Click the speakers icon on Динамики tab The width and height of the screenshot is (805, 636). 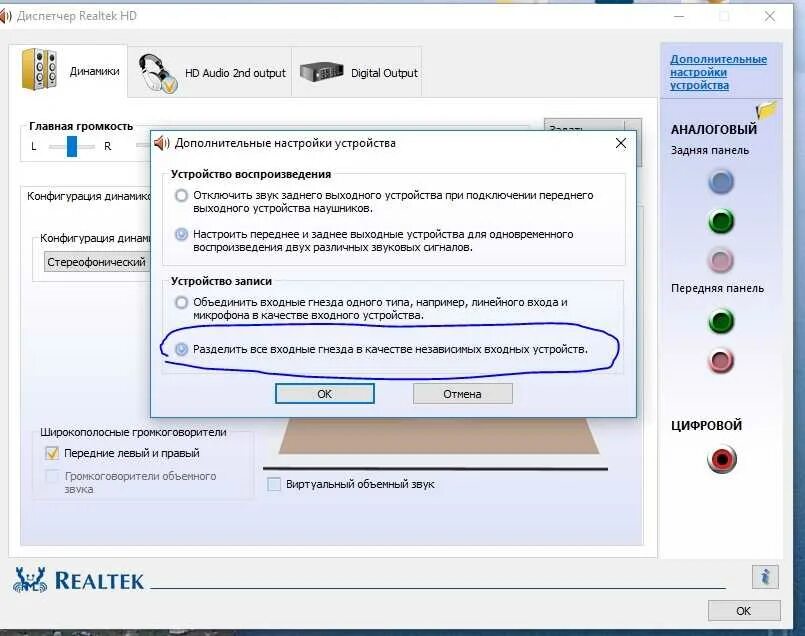coord(39,69)
